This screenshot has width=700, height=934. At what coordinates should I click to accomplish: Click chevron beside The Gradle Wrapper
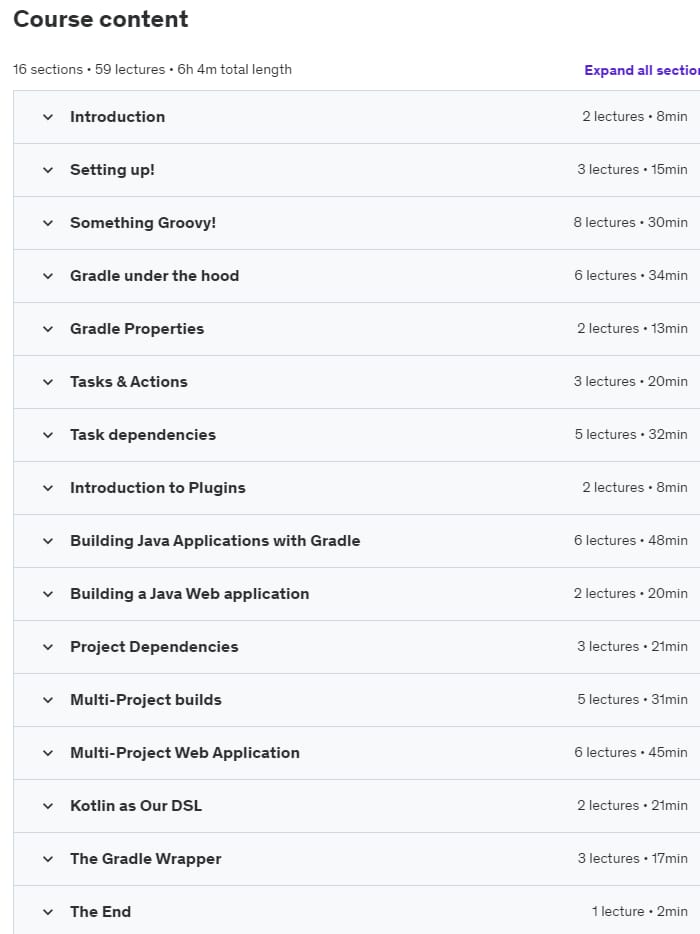click(x=48, y=859)
